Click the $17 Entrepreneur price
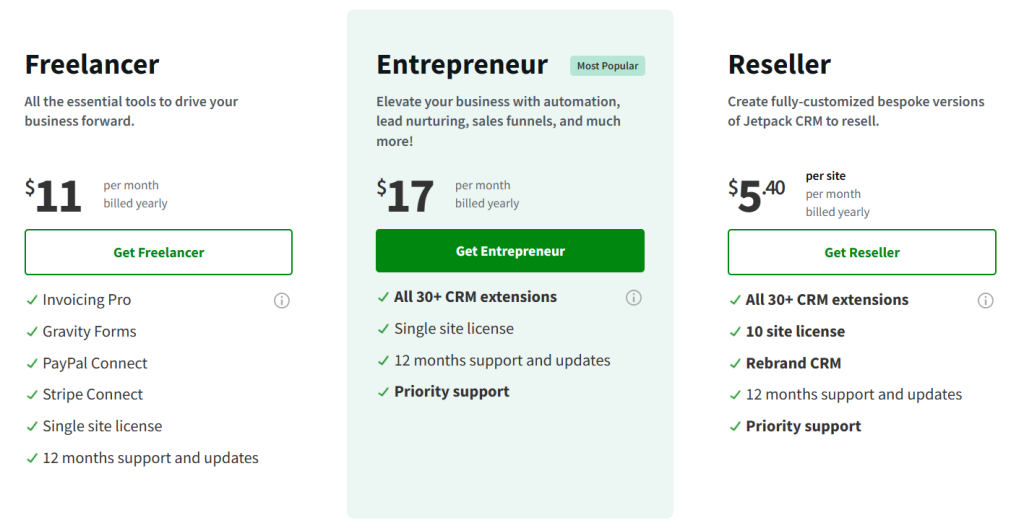Viewport: 1024px width, 531px height. [x=405, y=195]
